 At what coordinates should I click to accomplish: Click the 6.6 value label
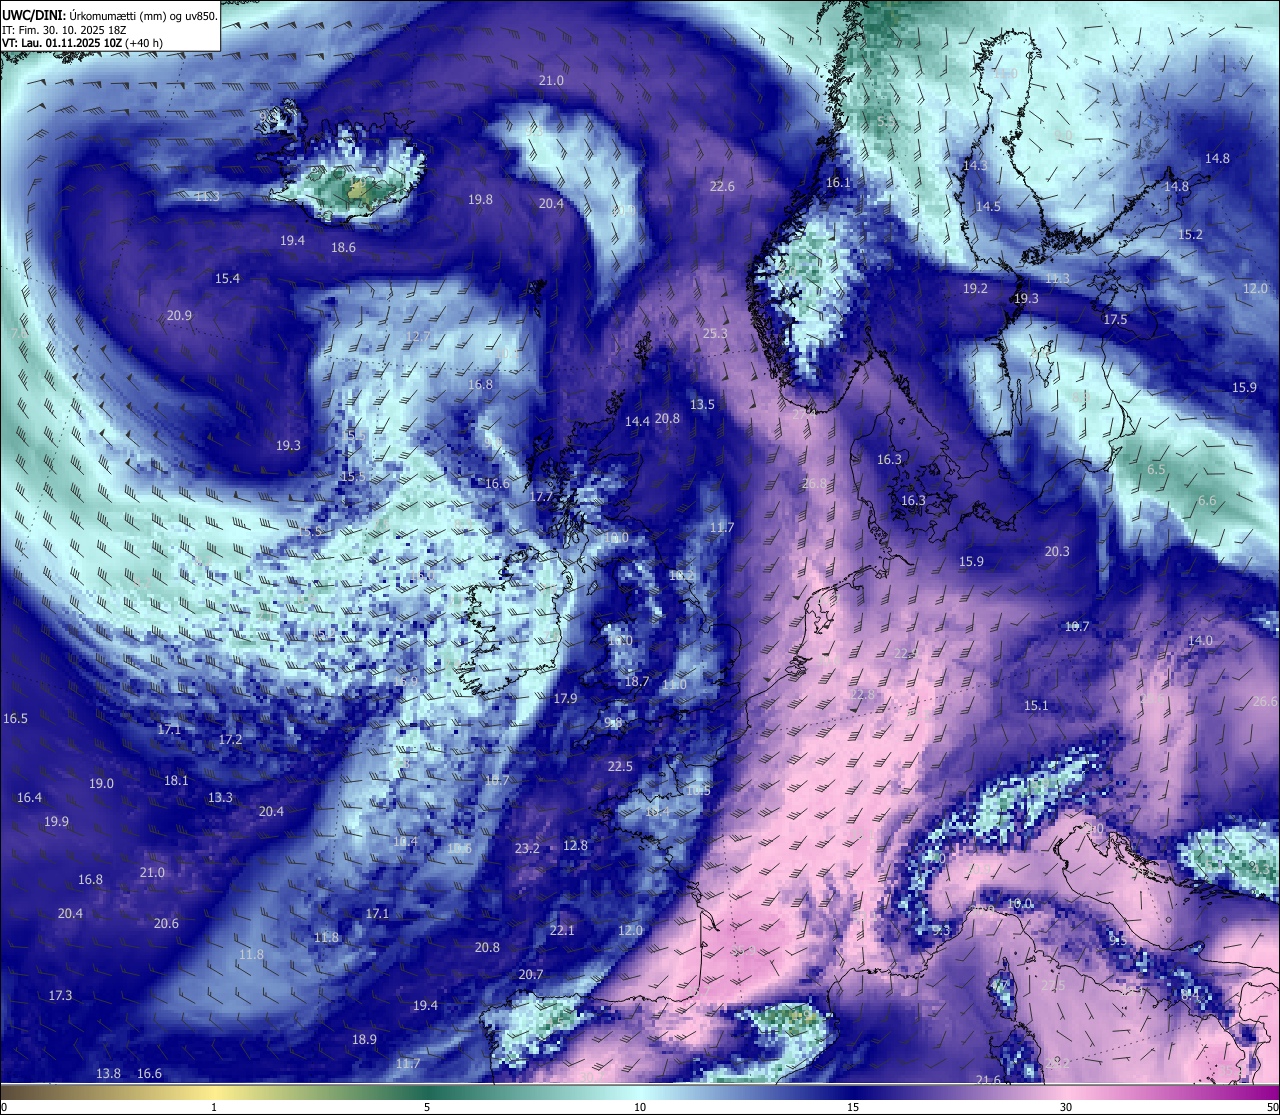(1207, 501)
